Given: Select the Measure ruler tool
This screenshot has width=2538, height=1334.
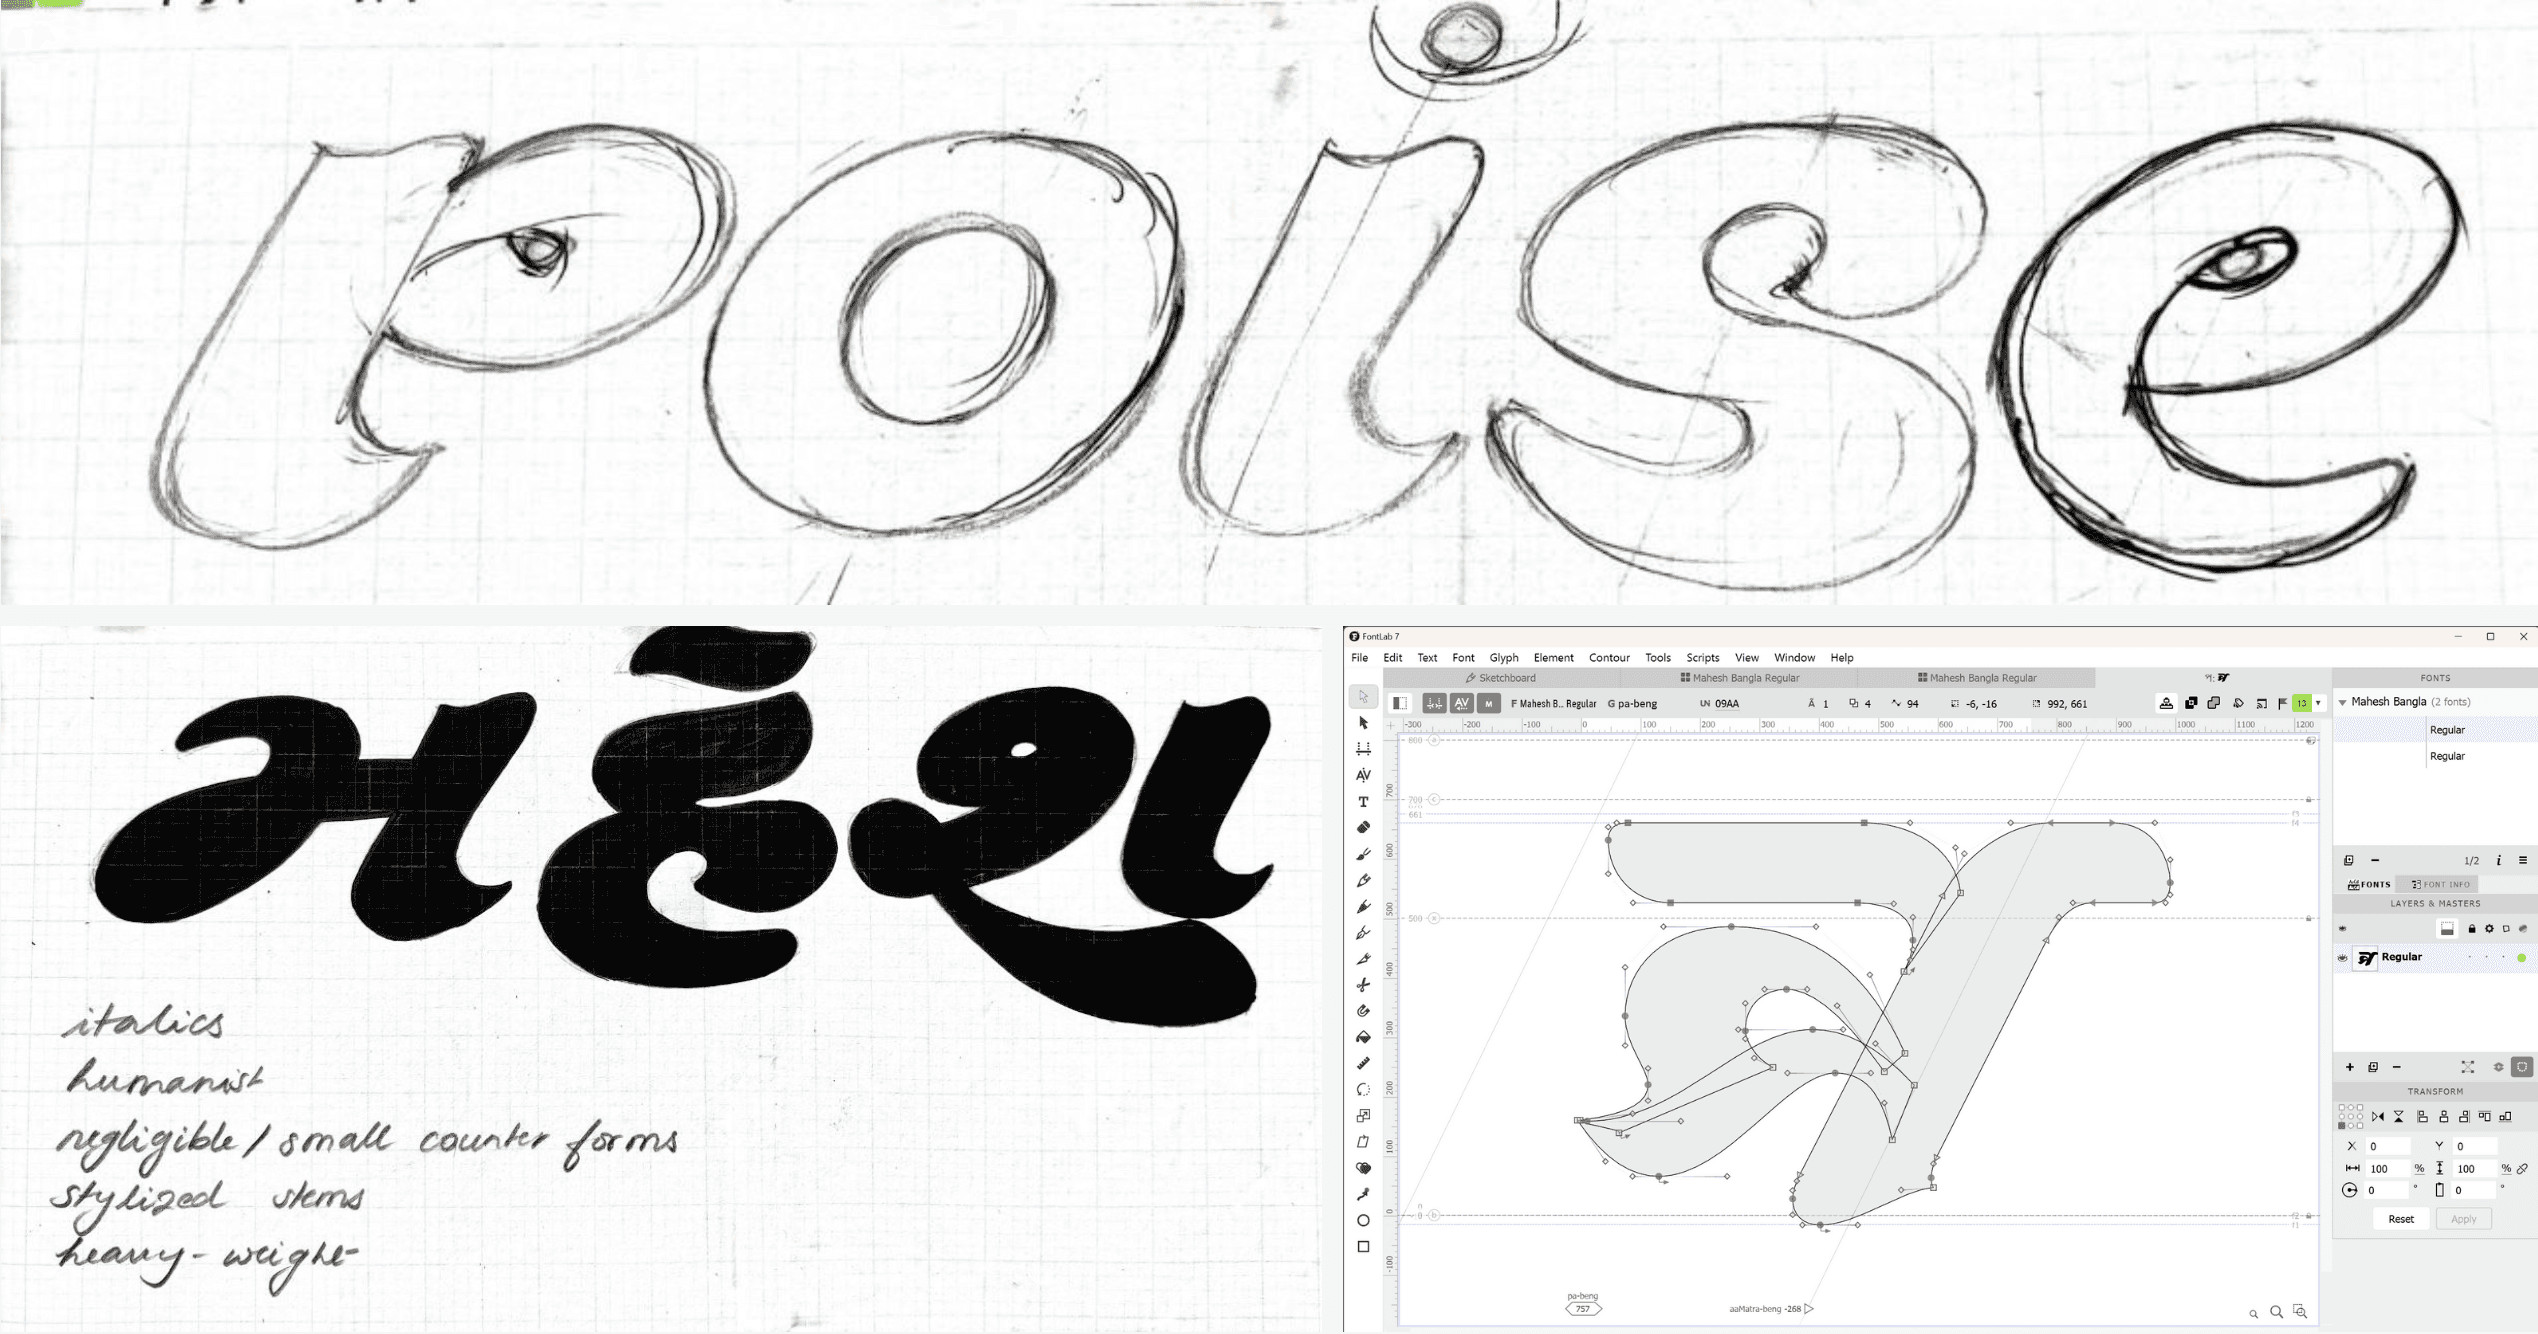Looking at the screenshot, I should (1363, 1063).
